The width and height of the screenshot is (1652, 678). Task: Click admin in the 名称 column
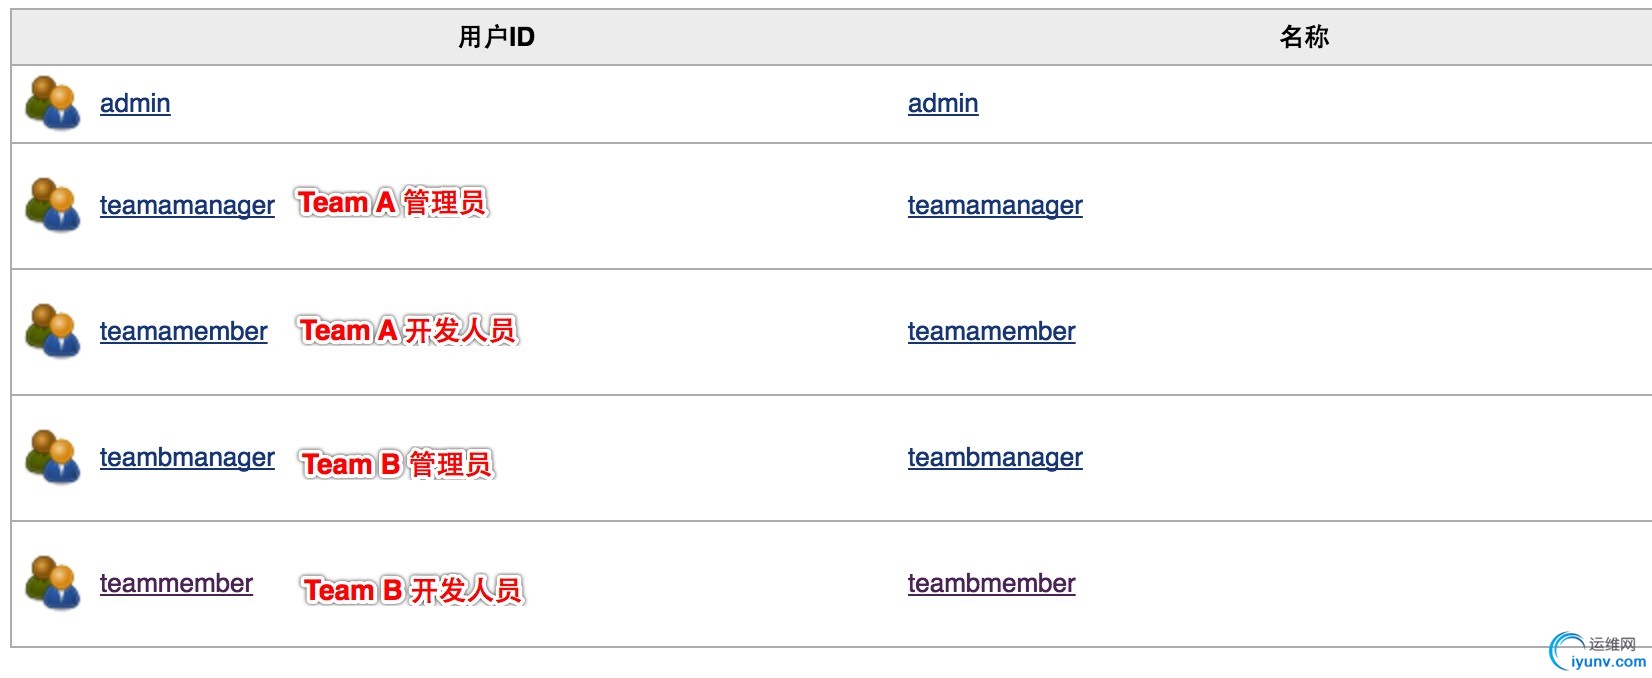[x=943, y=103]
